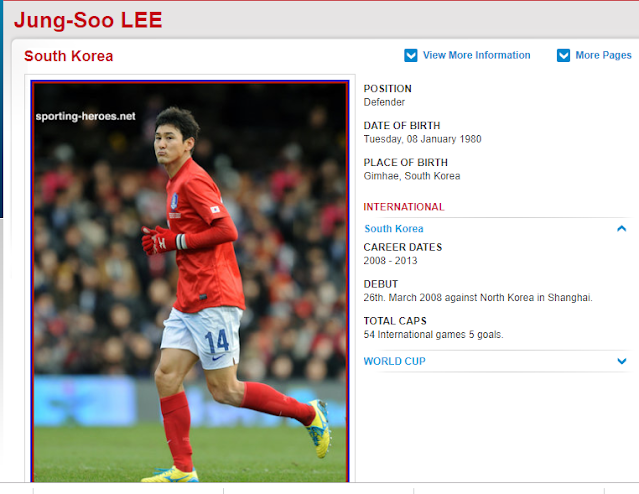Viewport: 639px width, 494px height.
Task: Click the Jung-Soo LEE page title
Action: click(x=88, y=20)
